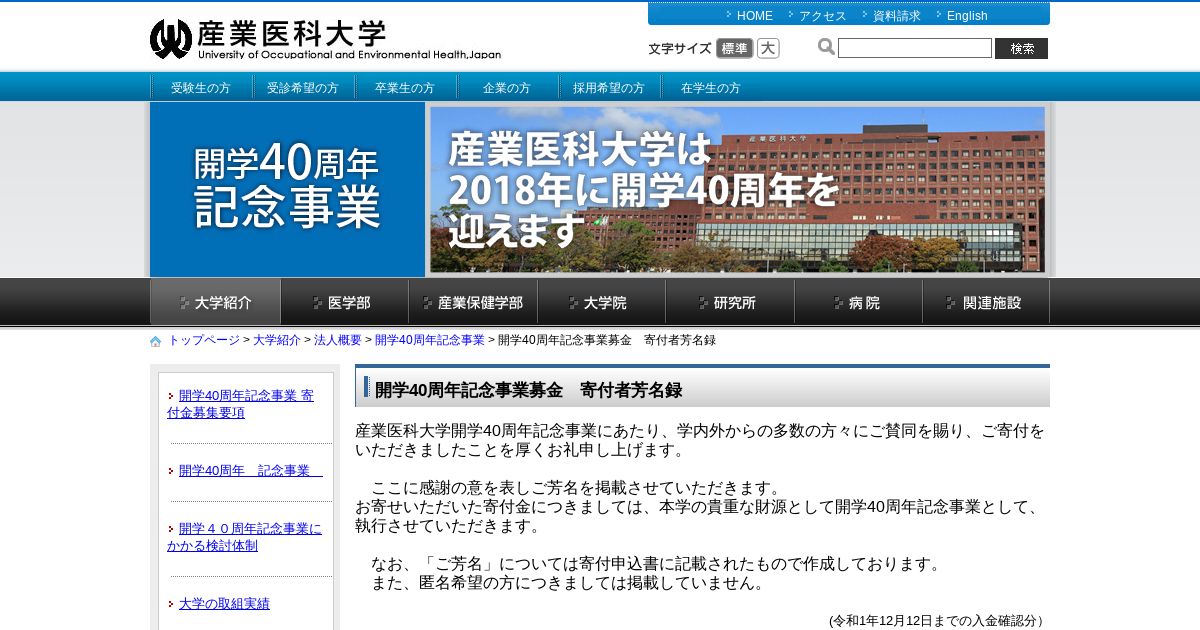
Task: Click the home icon in breadcrumb
Action: click(156, 341)
